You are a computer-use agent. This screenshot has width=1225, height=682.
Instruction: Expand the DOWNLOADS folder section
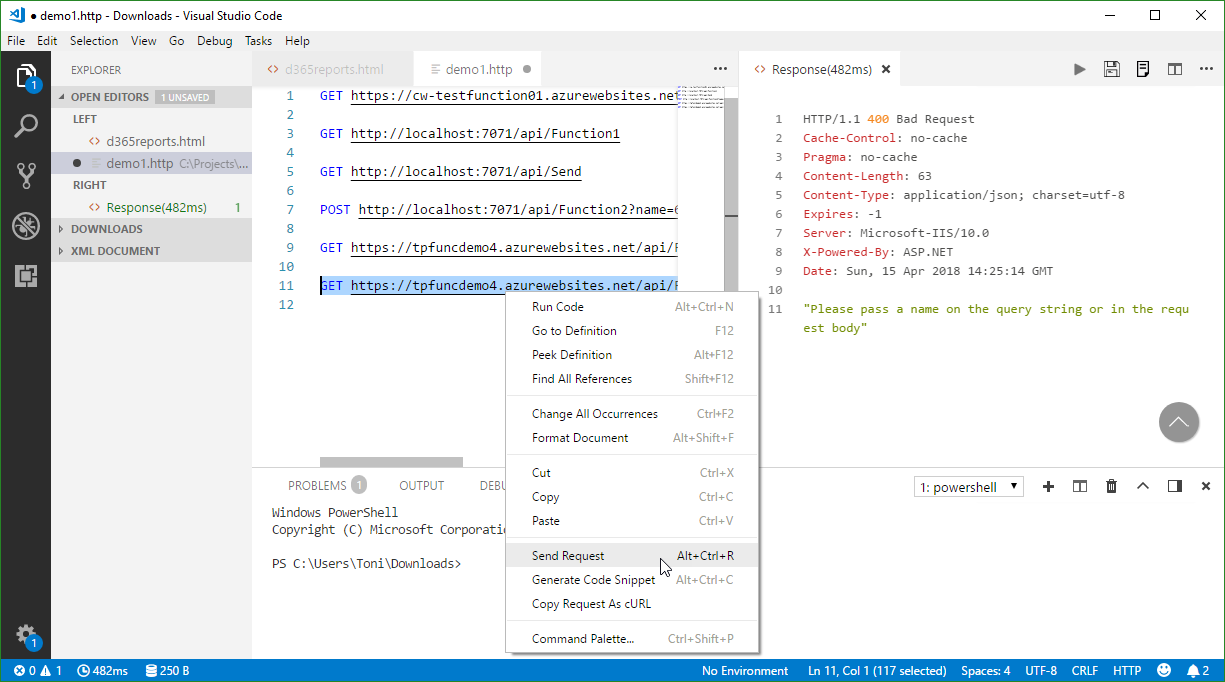pyautogui.click(x=107, y=229)
